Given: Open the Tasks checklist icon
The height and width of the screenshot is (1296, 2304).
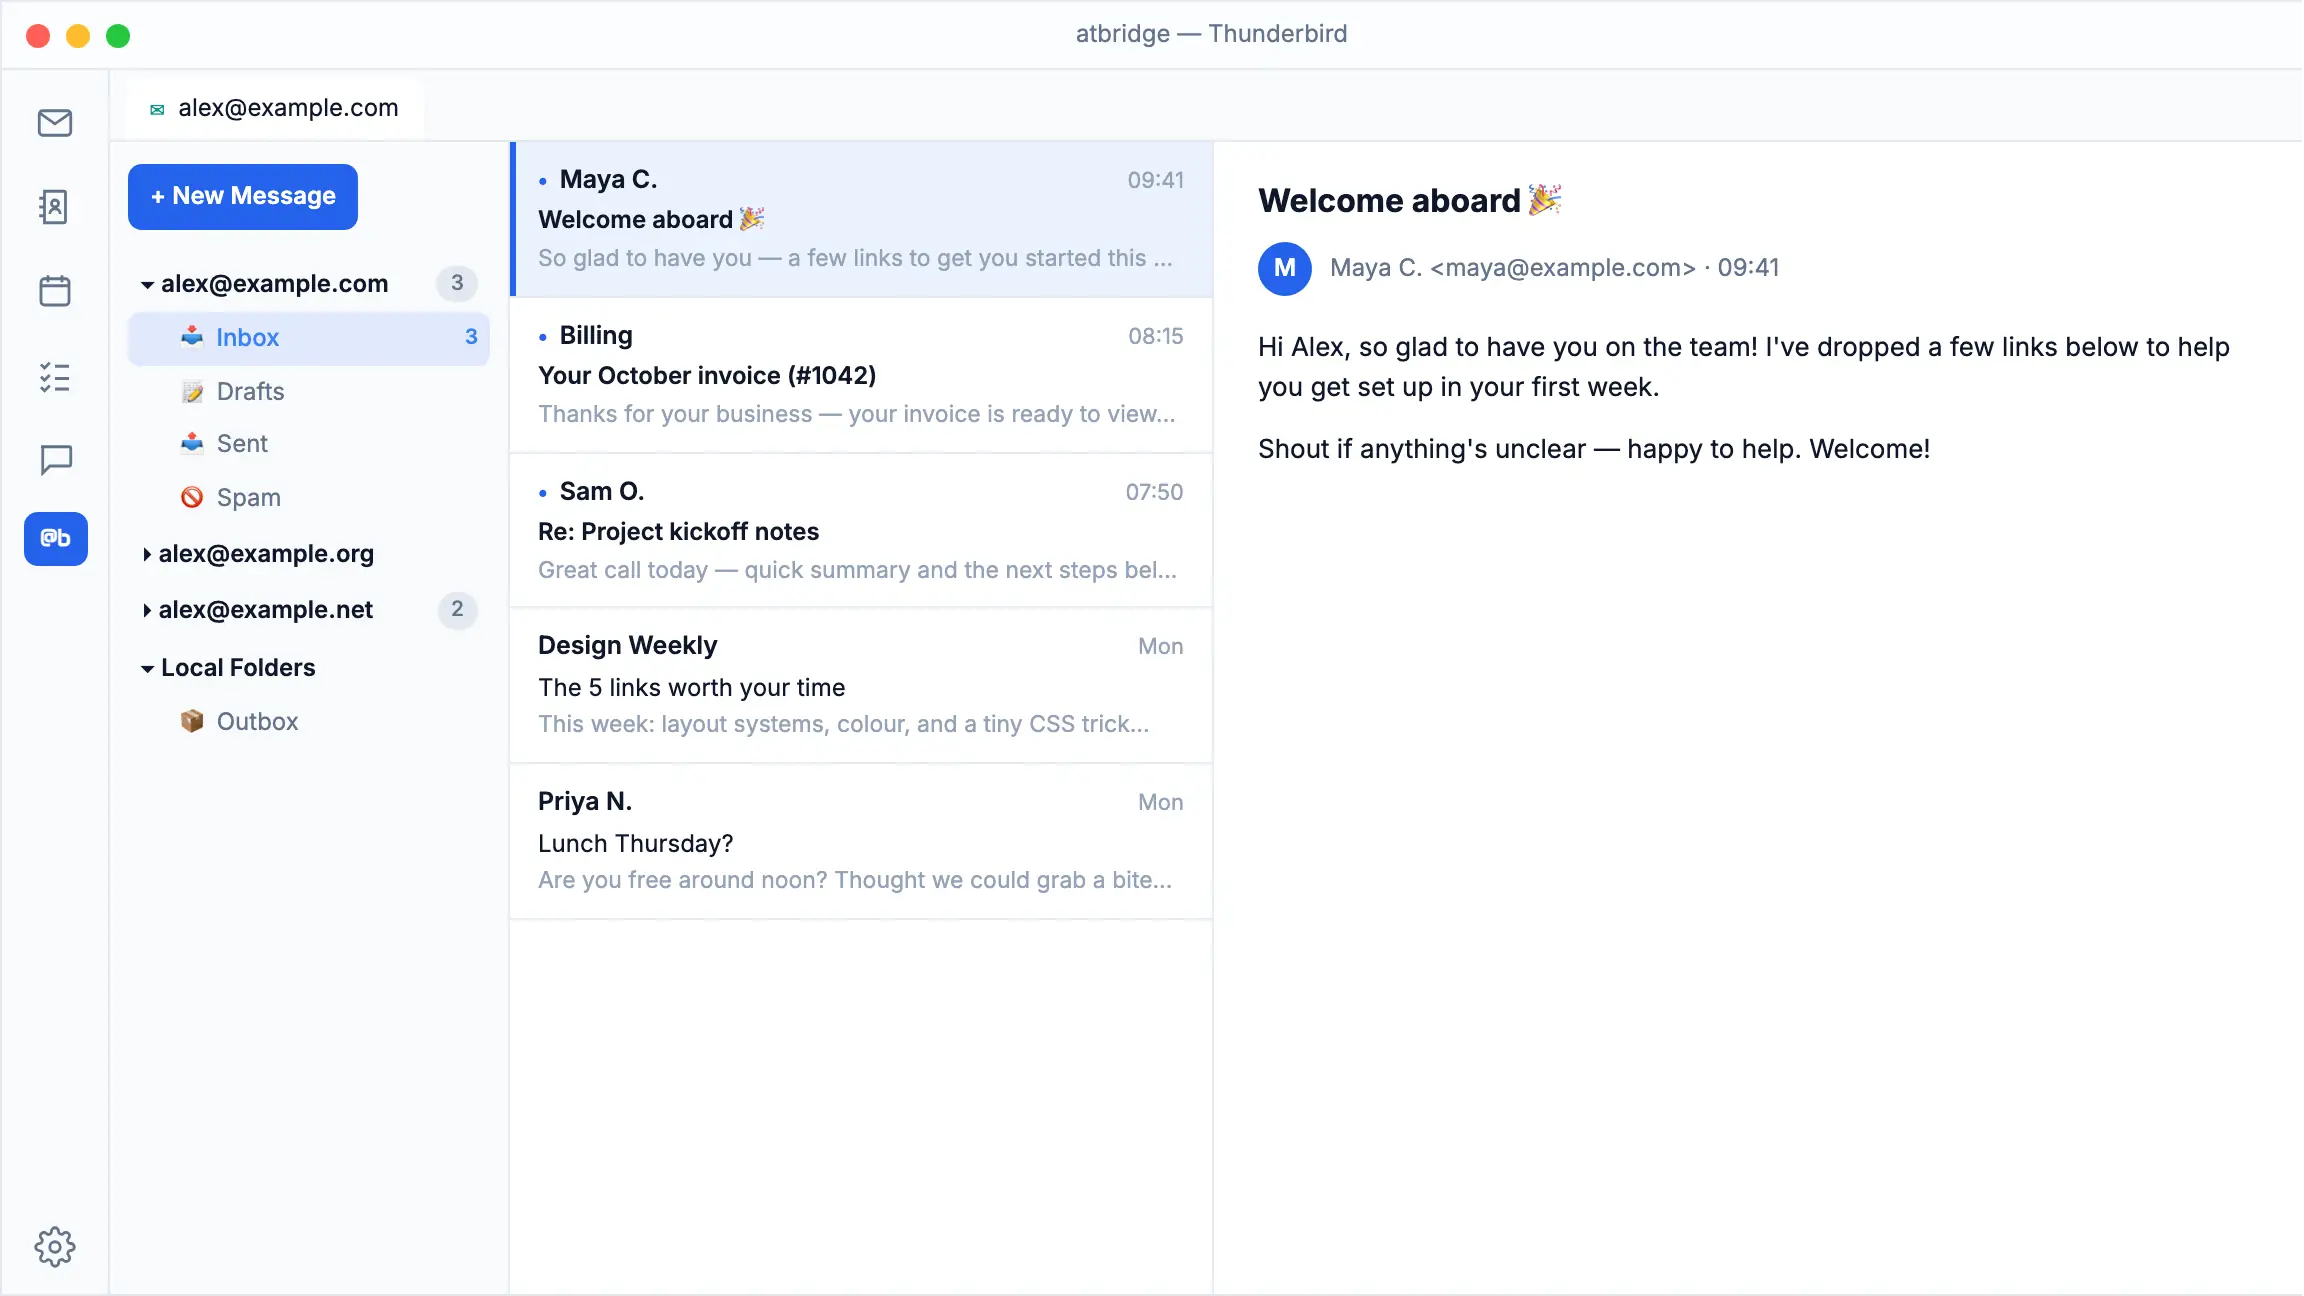Looking at the screenshot, I should pos(55,377).
